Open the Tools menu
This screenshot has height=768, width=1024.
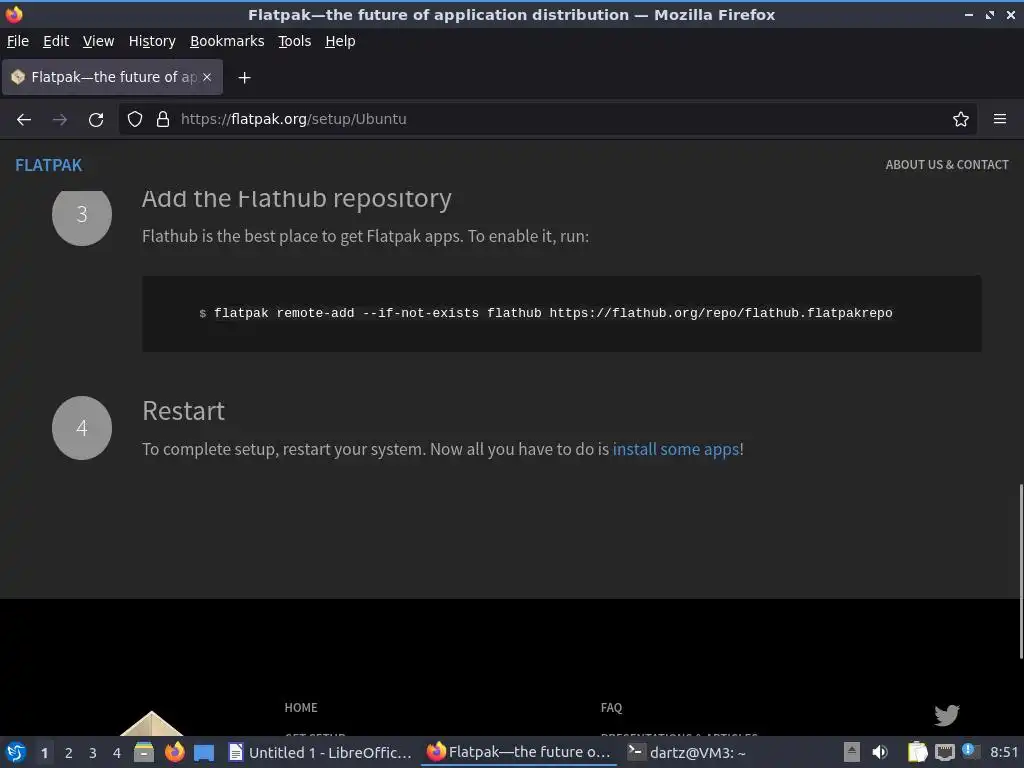(295, 41)
